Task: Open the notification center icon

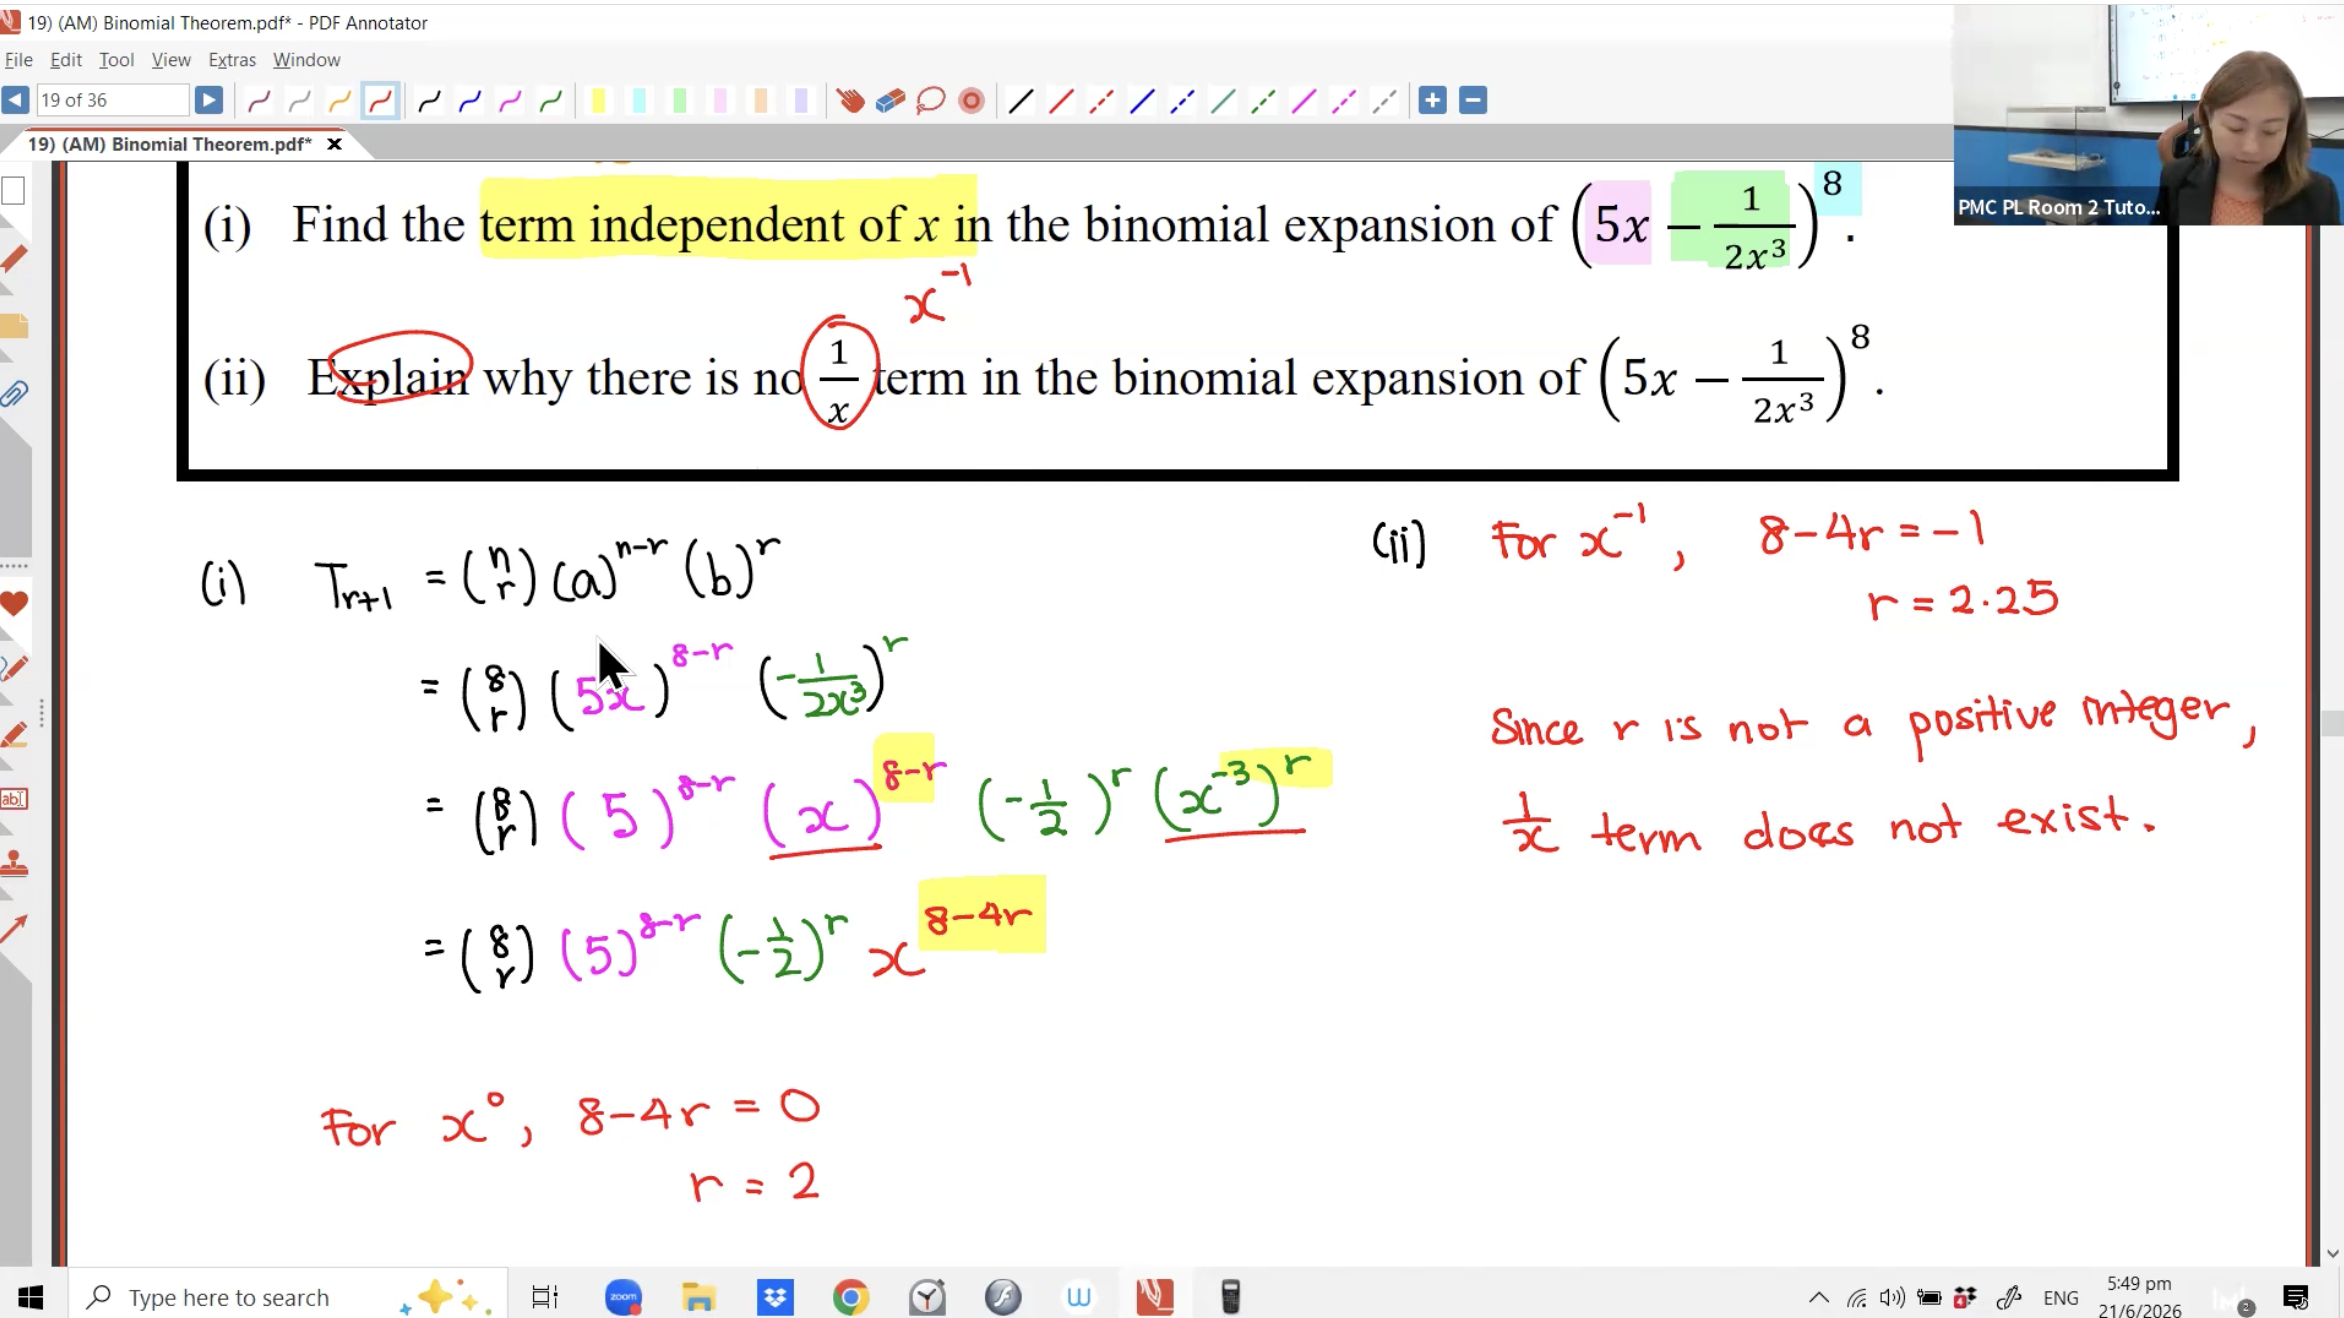Action: click(x=2296, y=1297)
